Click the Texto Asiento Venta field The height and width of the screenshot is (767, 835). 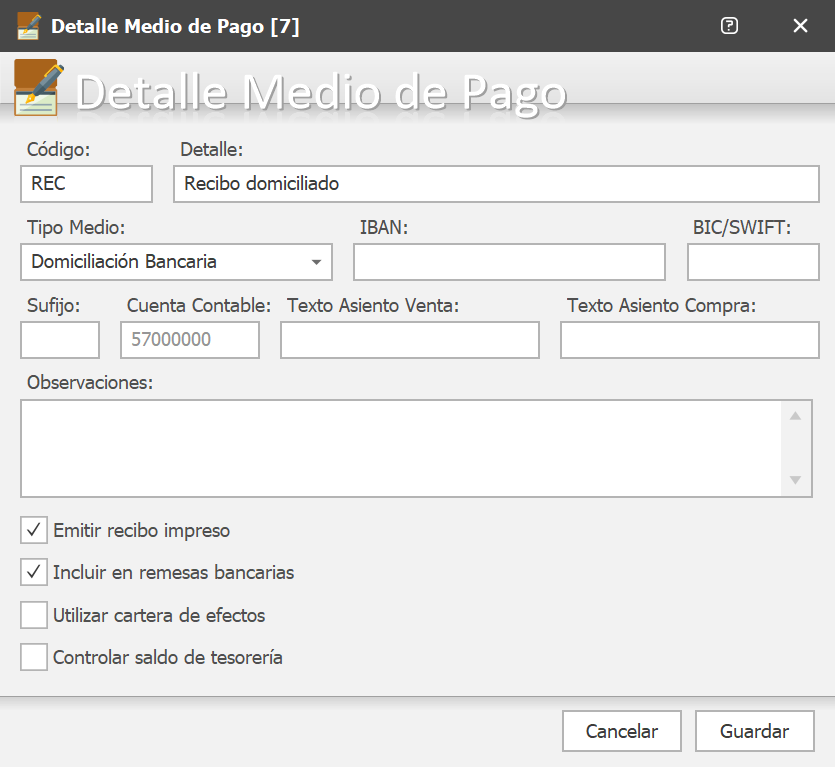(x=410, y=340)
